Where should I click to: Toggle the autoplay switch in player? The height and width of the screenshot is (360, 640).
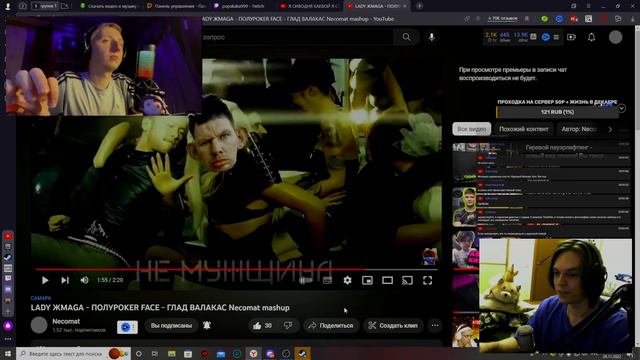click(305, 280)
